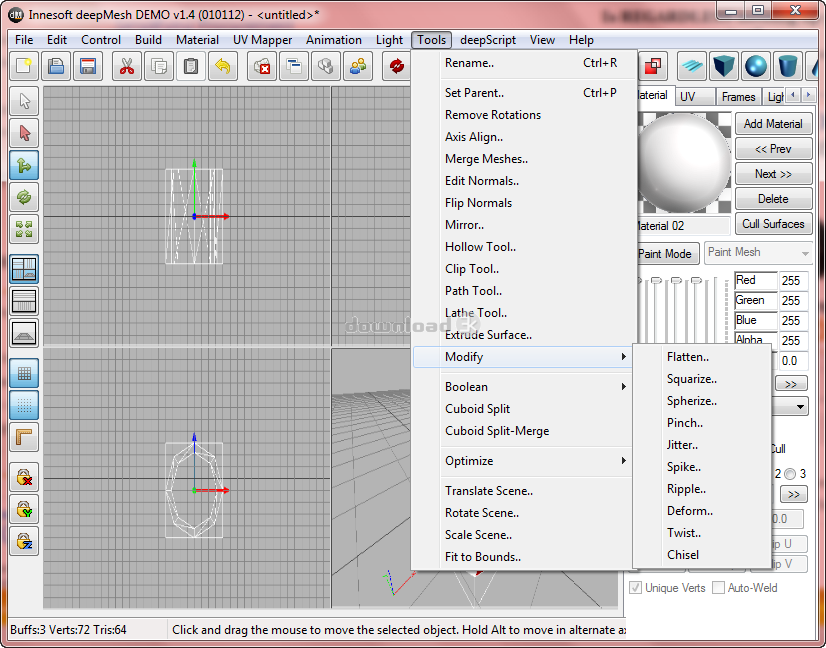This screenshot has width=826, height=648.
Task: Go to previous material with << Prev
Action: [x=773, y=149]
